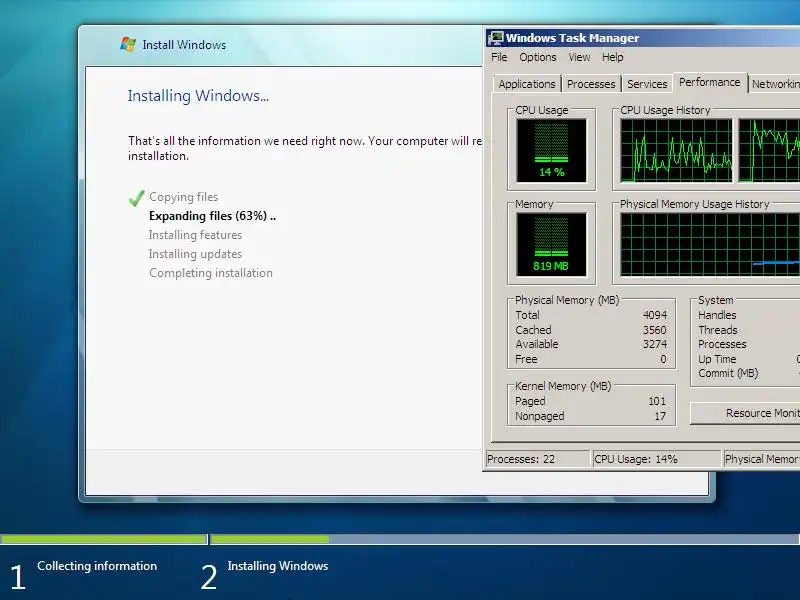This screenshot has height=600, width=800.
Task: Click the Total label under Physical Memory
Action: point(527,315)
